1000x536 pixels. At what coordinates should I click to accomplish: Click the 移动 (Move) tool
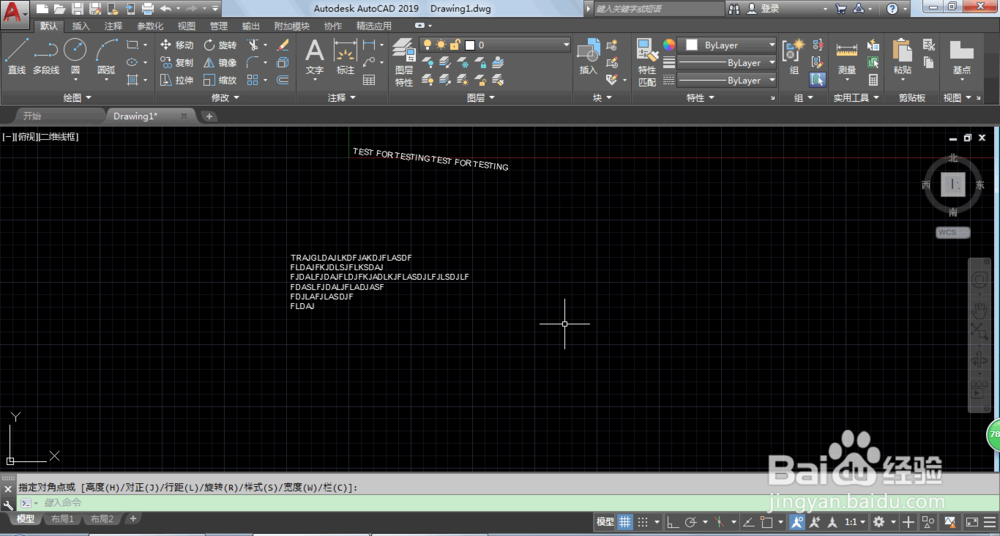click(177, 45)
